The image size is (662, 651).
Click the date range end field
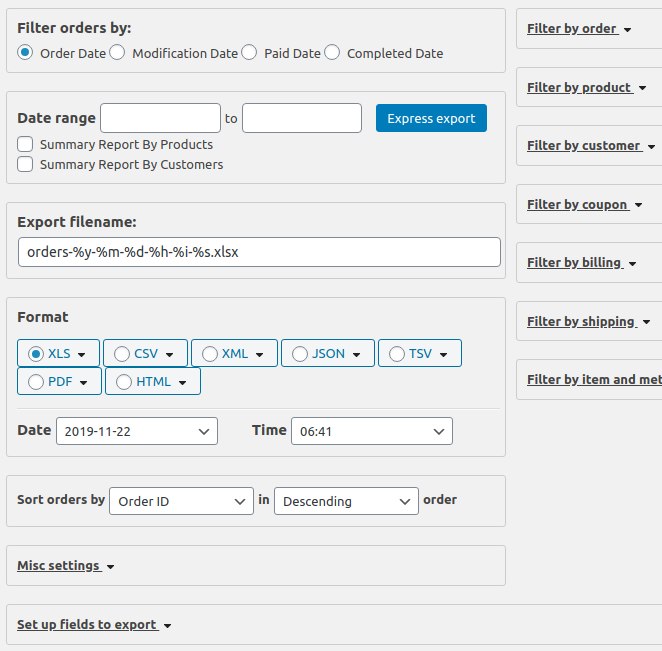tap(301, 118)
